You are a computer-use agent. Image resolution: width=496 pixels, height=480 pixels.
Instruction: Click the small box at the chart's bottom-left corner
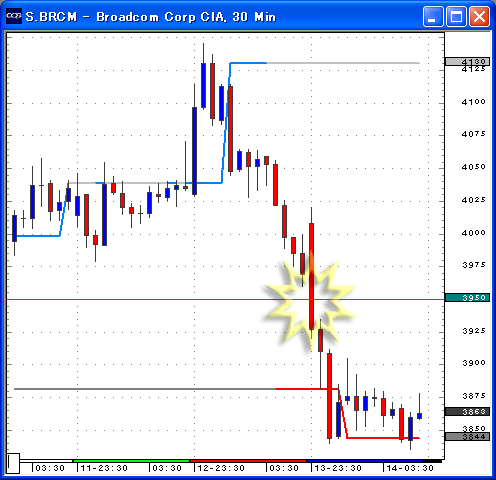(13, 463)
